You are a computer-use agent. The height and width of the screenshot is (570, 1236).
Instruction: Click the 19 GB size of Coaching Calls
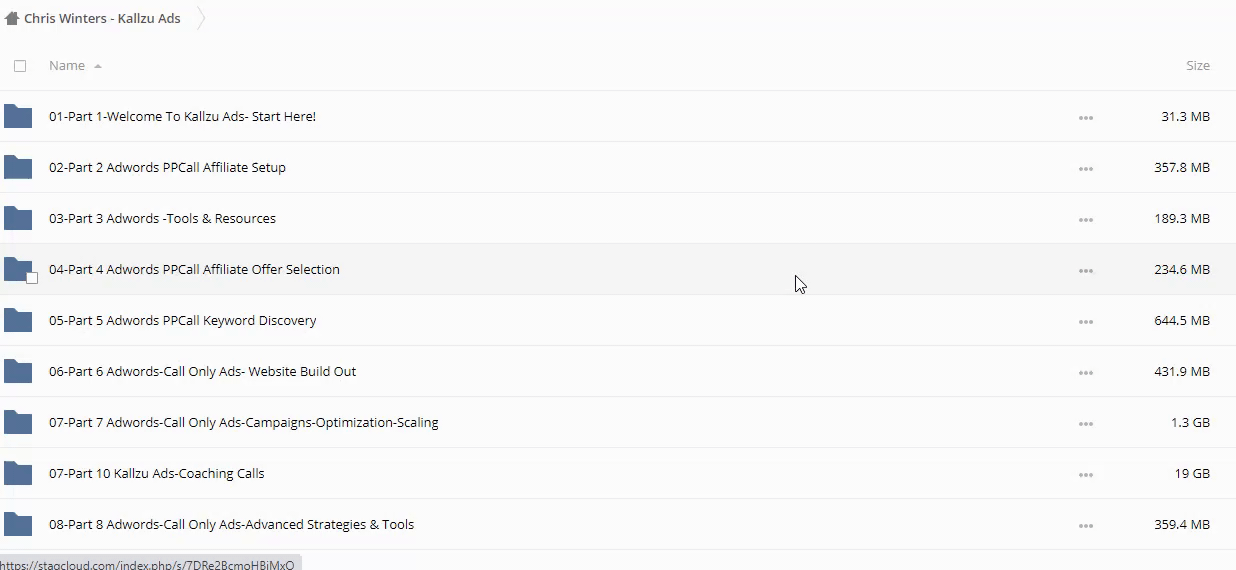point(1190,474)
